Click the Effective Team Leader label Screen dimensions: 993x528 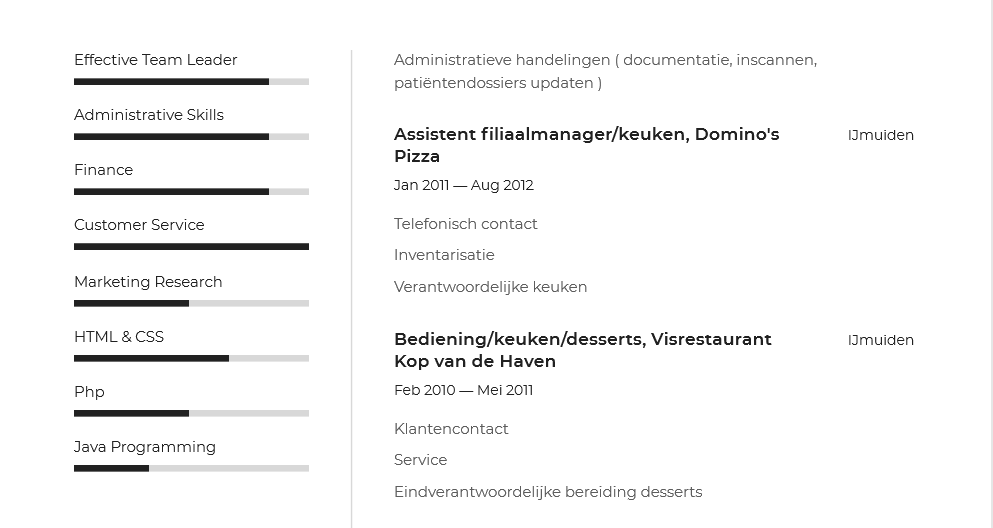pos(155,60)
